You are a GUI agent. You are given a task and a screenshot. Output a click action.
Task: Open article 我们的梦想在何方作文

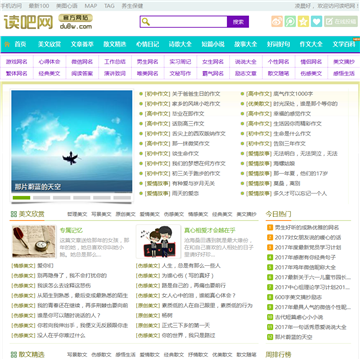point(199,163)
